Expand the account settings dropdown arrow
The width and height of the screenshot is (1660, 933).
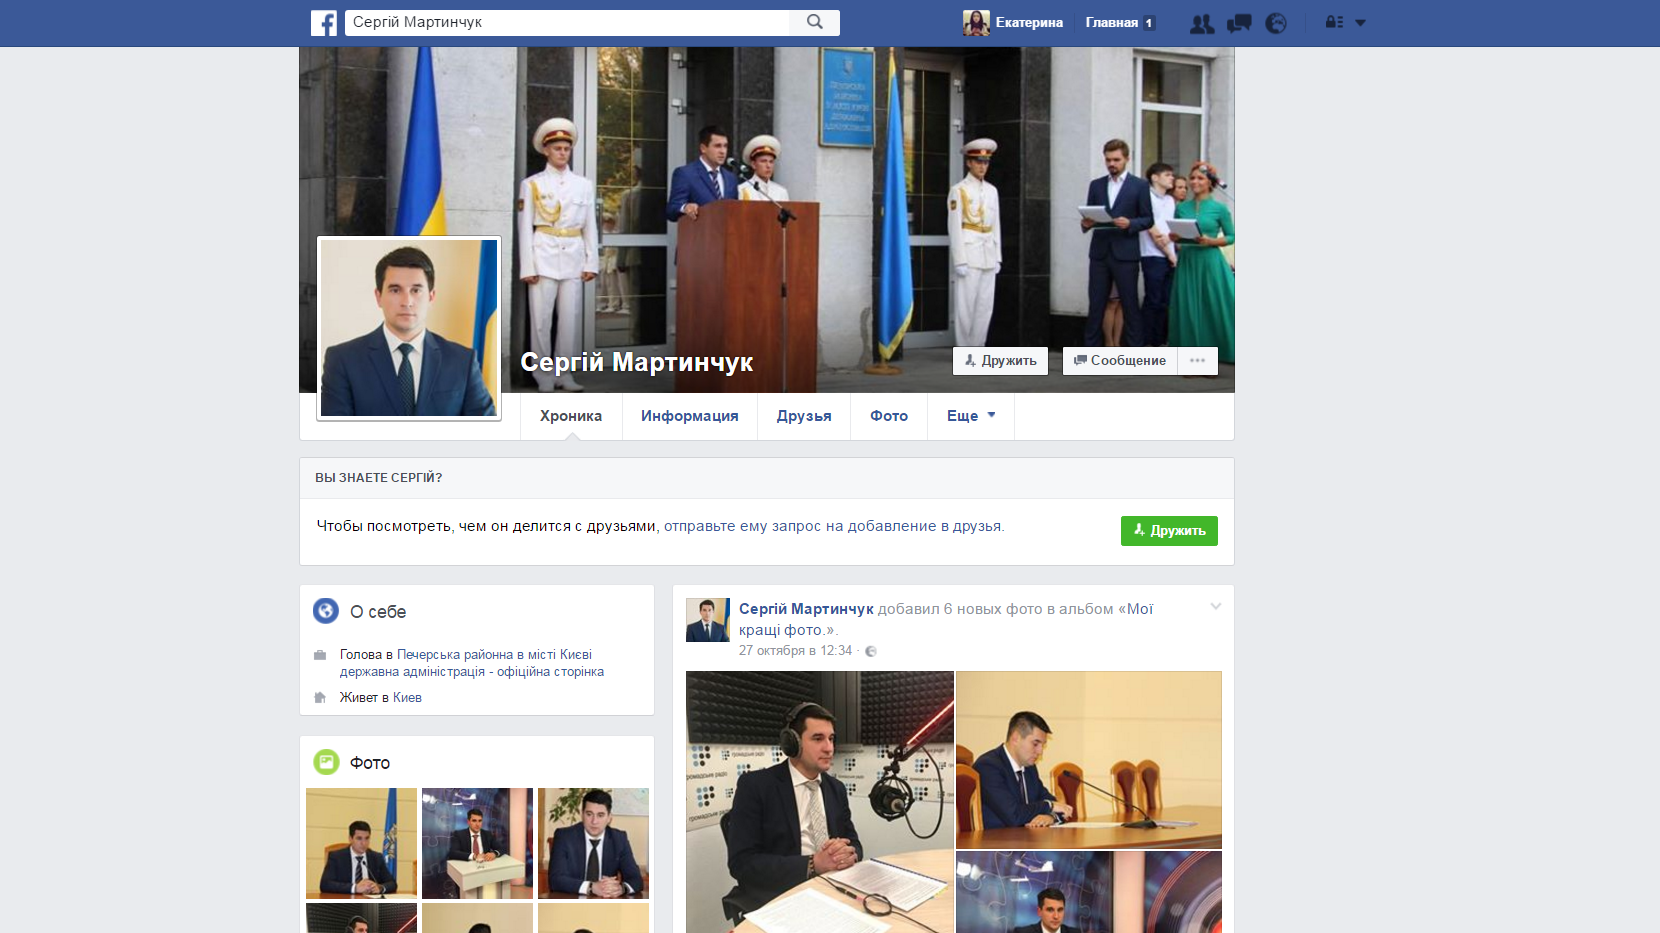click(1360, 23)
